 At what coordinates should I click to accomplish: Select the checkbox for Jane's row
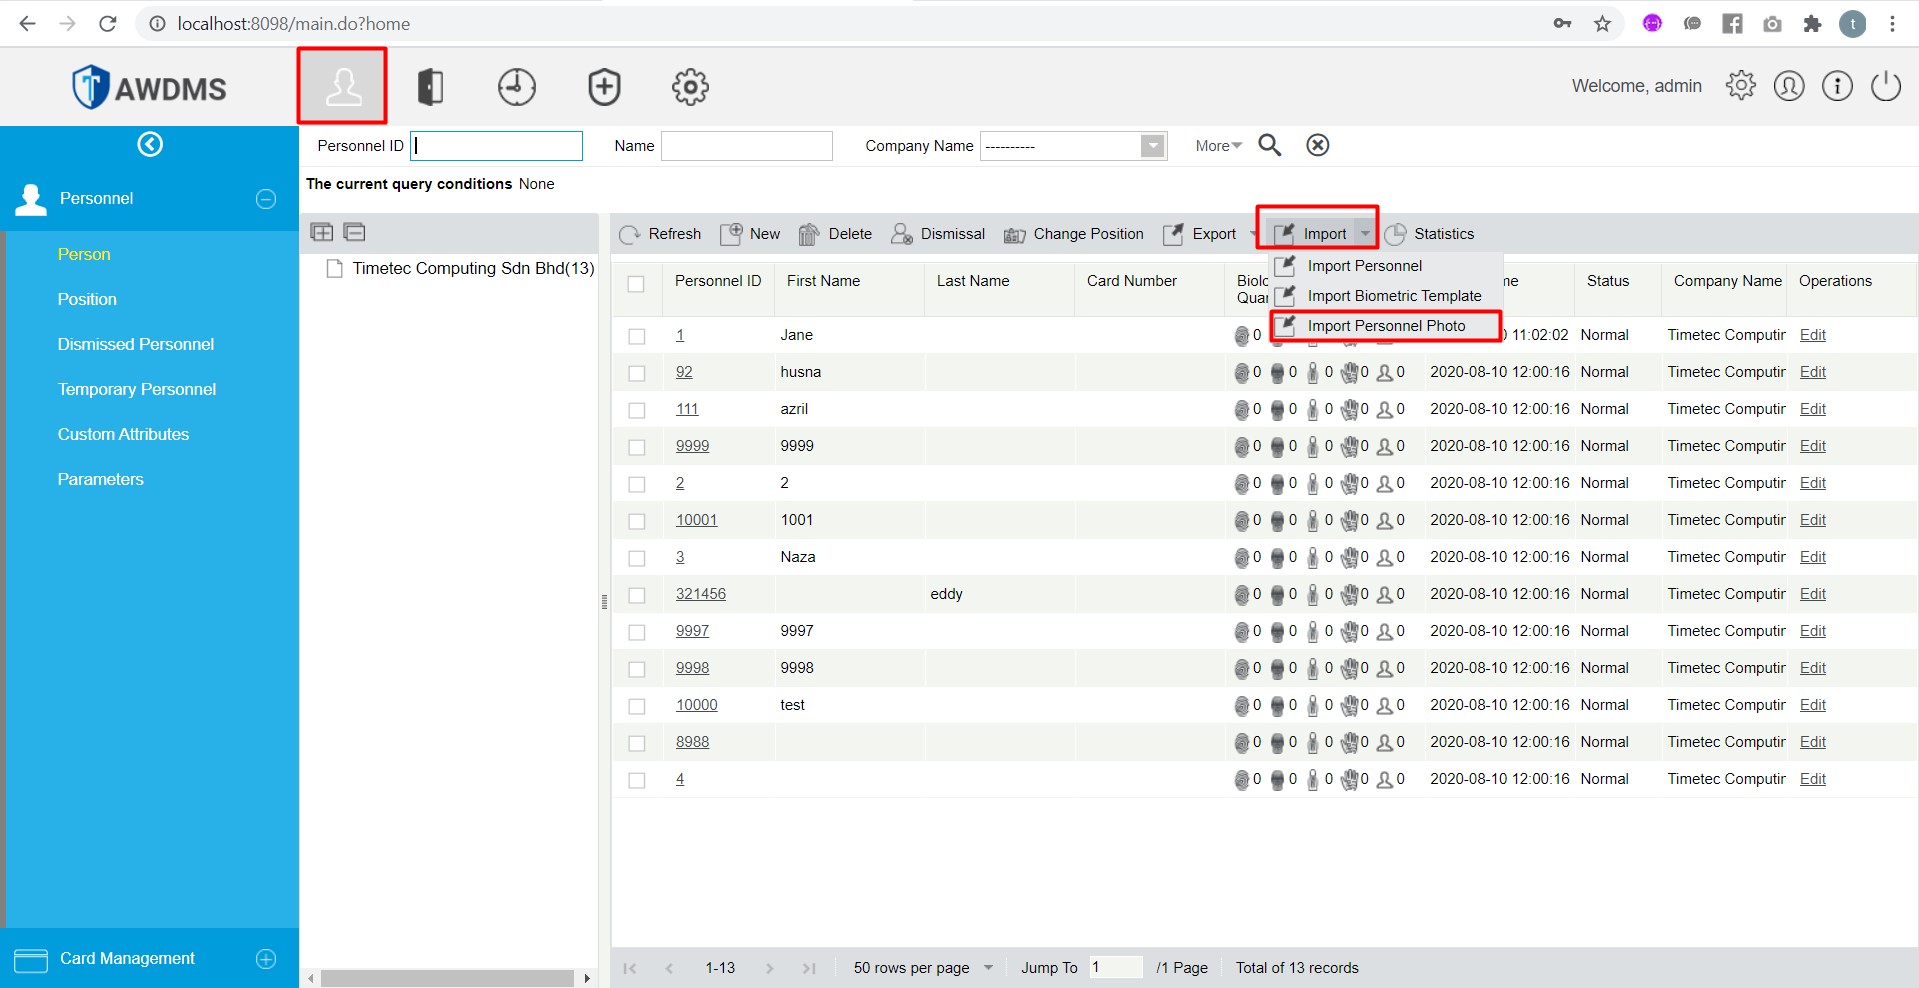(x=636, y=336)
